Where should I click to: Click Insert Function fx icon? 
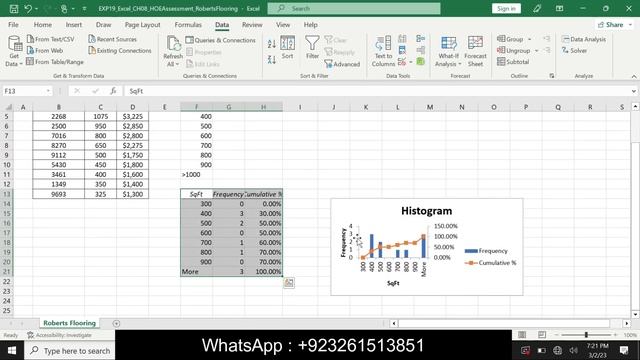tap(113, 91)
